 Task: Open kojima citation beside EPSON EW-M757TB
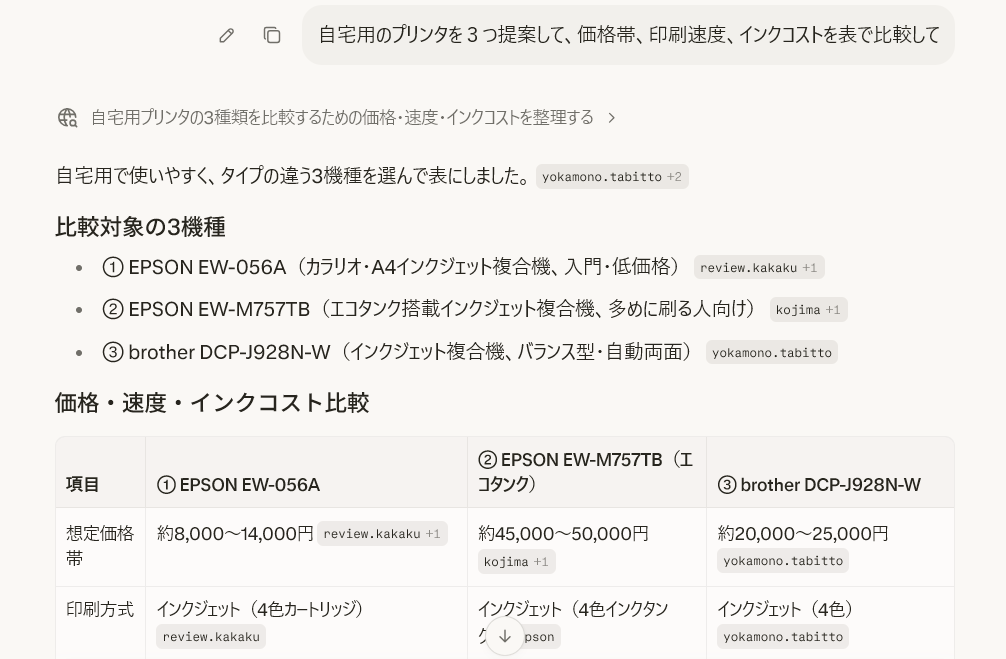[808, 309]
